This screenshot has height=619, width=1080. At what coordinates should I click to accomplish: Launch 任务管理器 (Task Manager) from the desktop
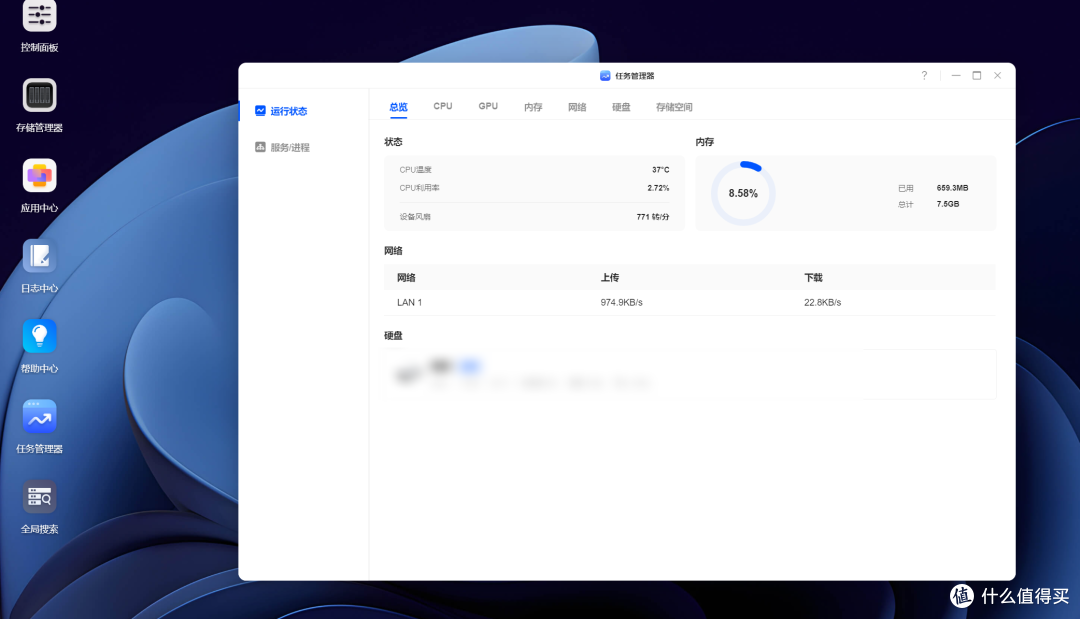(39, 417)
